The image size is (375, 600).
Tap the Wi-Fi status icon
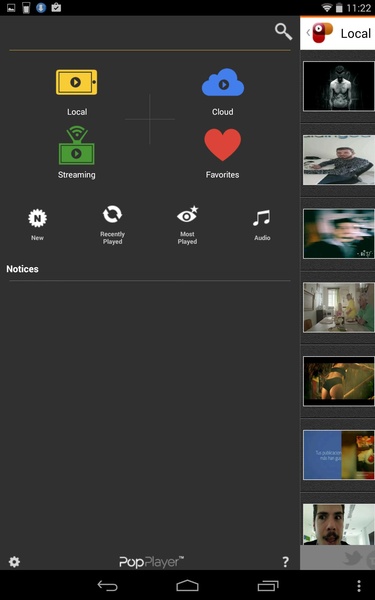(x=327, y=7)
